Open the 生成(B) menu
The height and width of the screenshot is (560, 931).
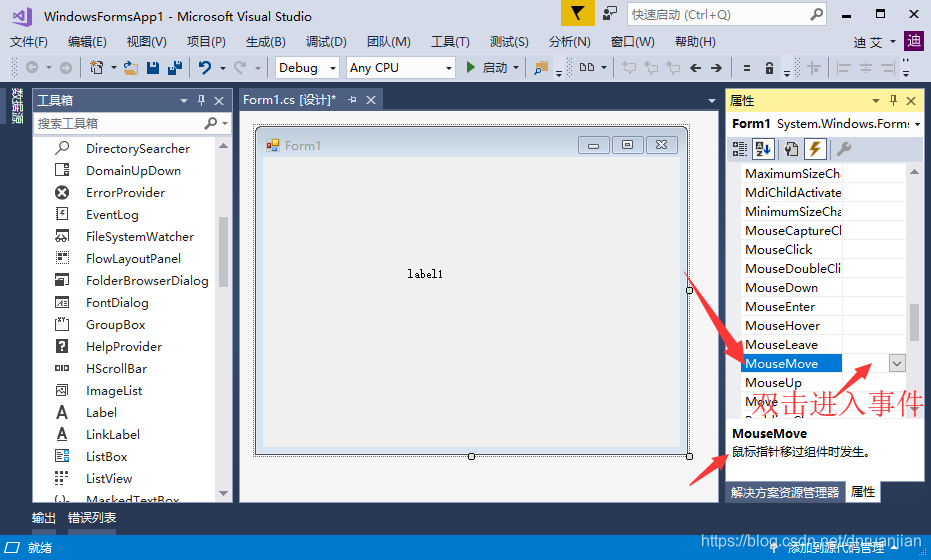pyautogui.click(x=265, y=42)
